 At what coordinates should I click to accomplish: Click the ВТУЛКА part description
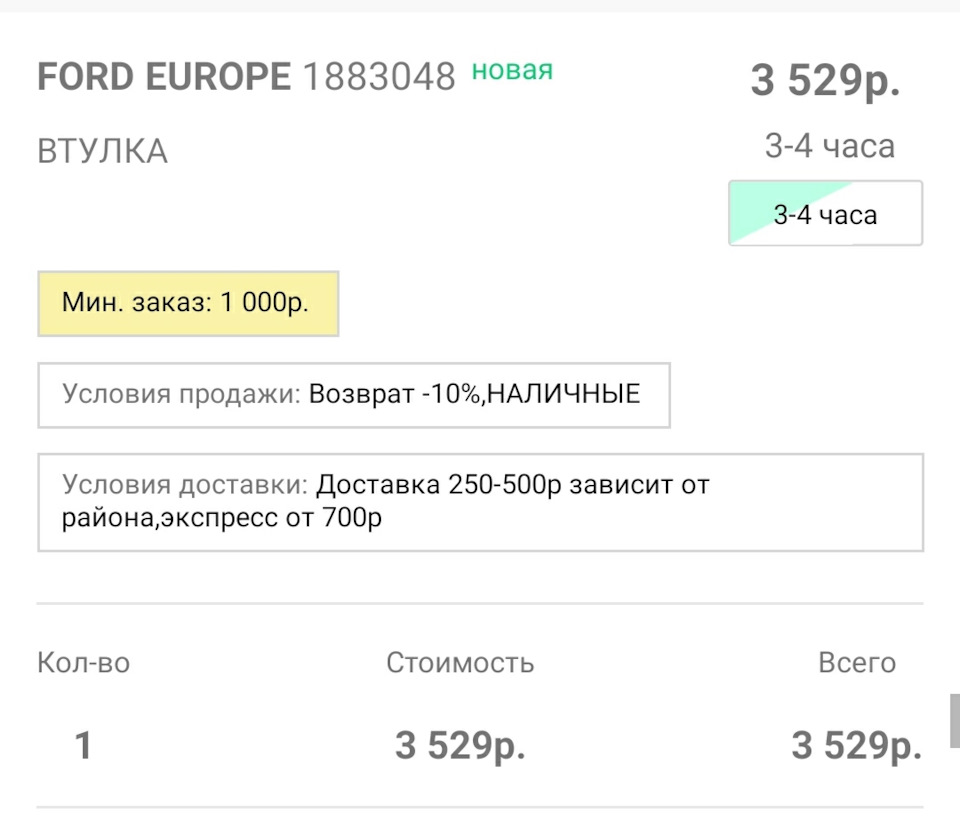[102, 152]
